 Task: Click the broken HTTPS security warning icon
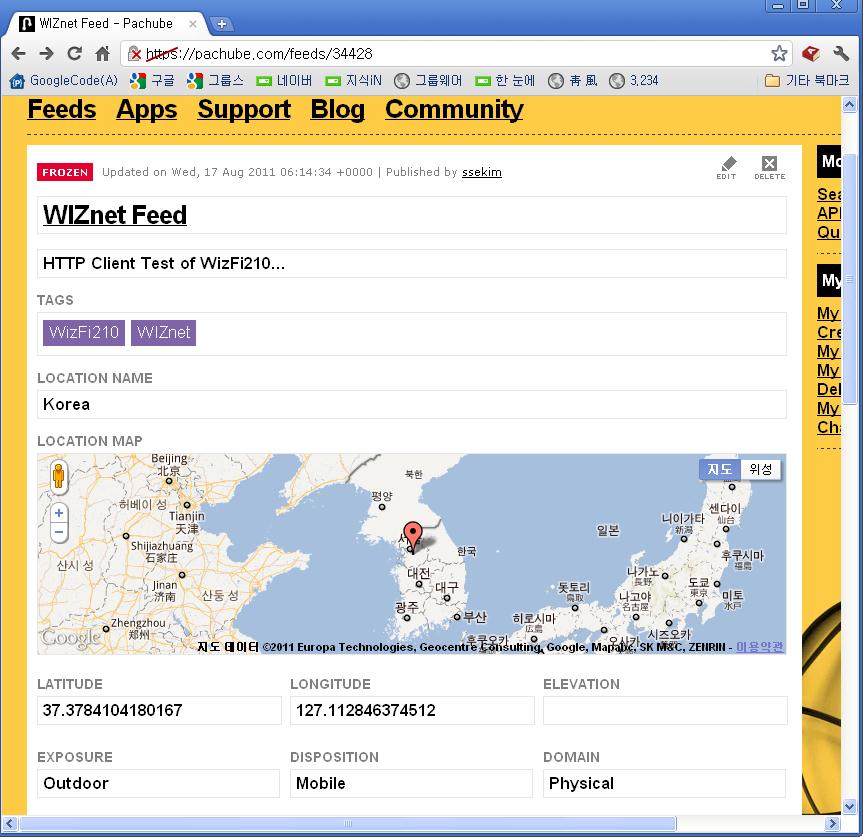134,53
